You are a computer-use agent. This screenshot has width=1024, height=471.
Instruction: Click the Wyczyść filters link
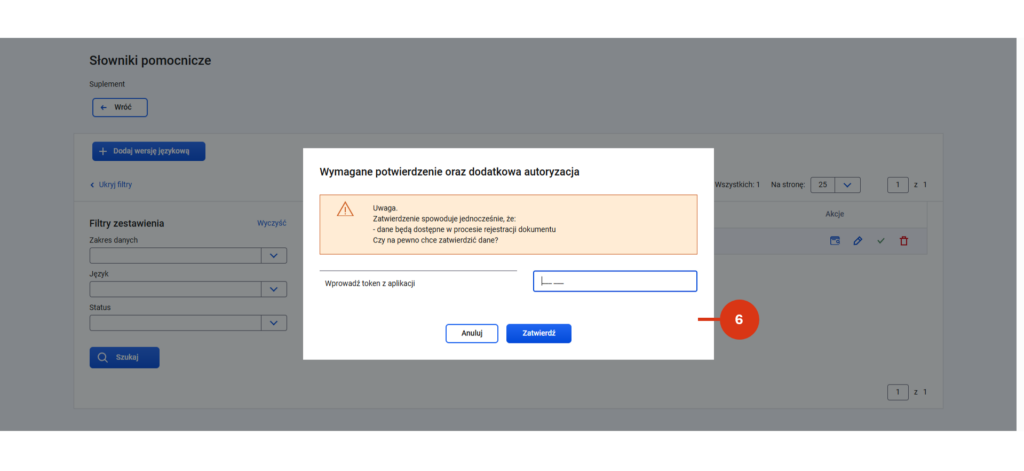(272, 223)
